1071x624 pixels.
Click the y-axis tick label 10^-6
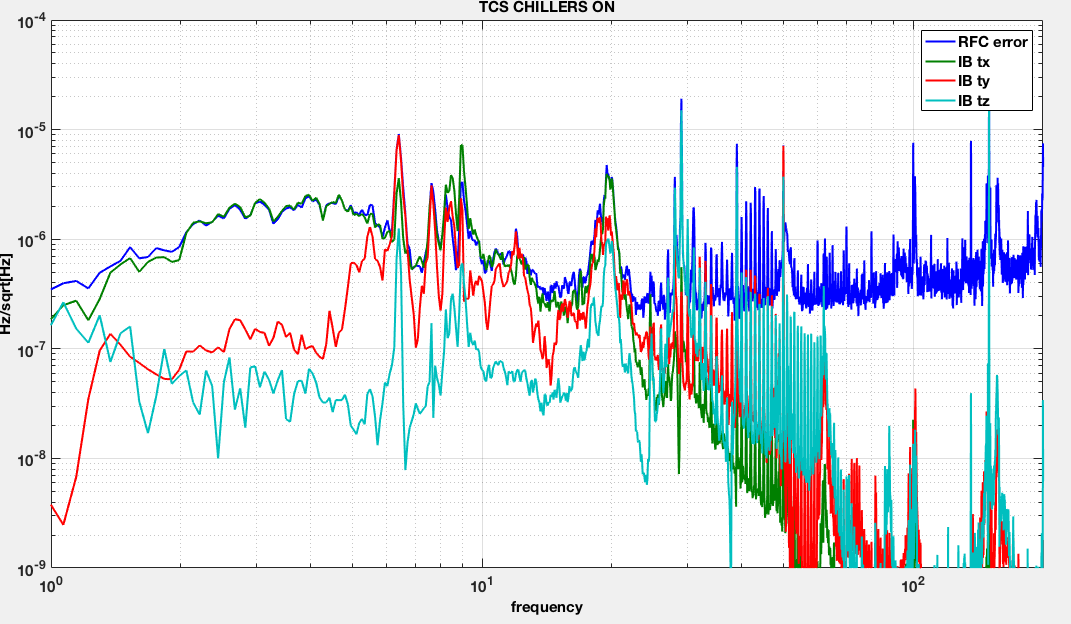pos(31,241)
